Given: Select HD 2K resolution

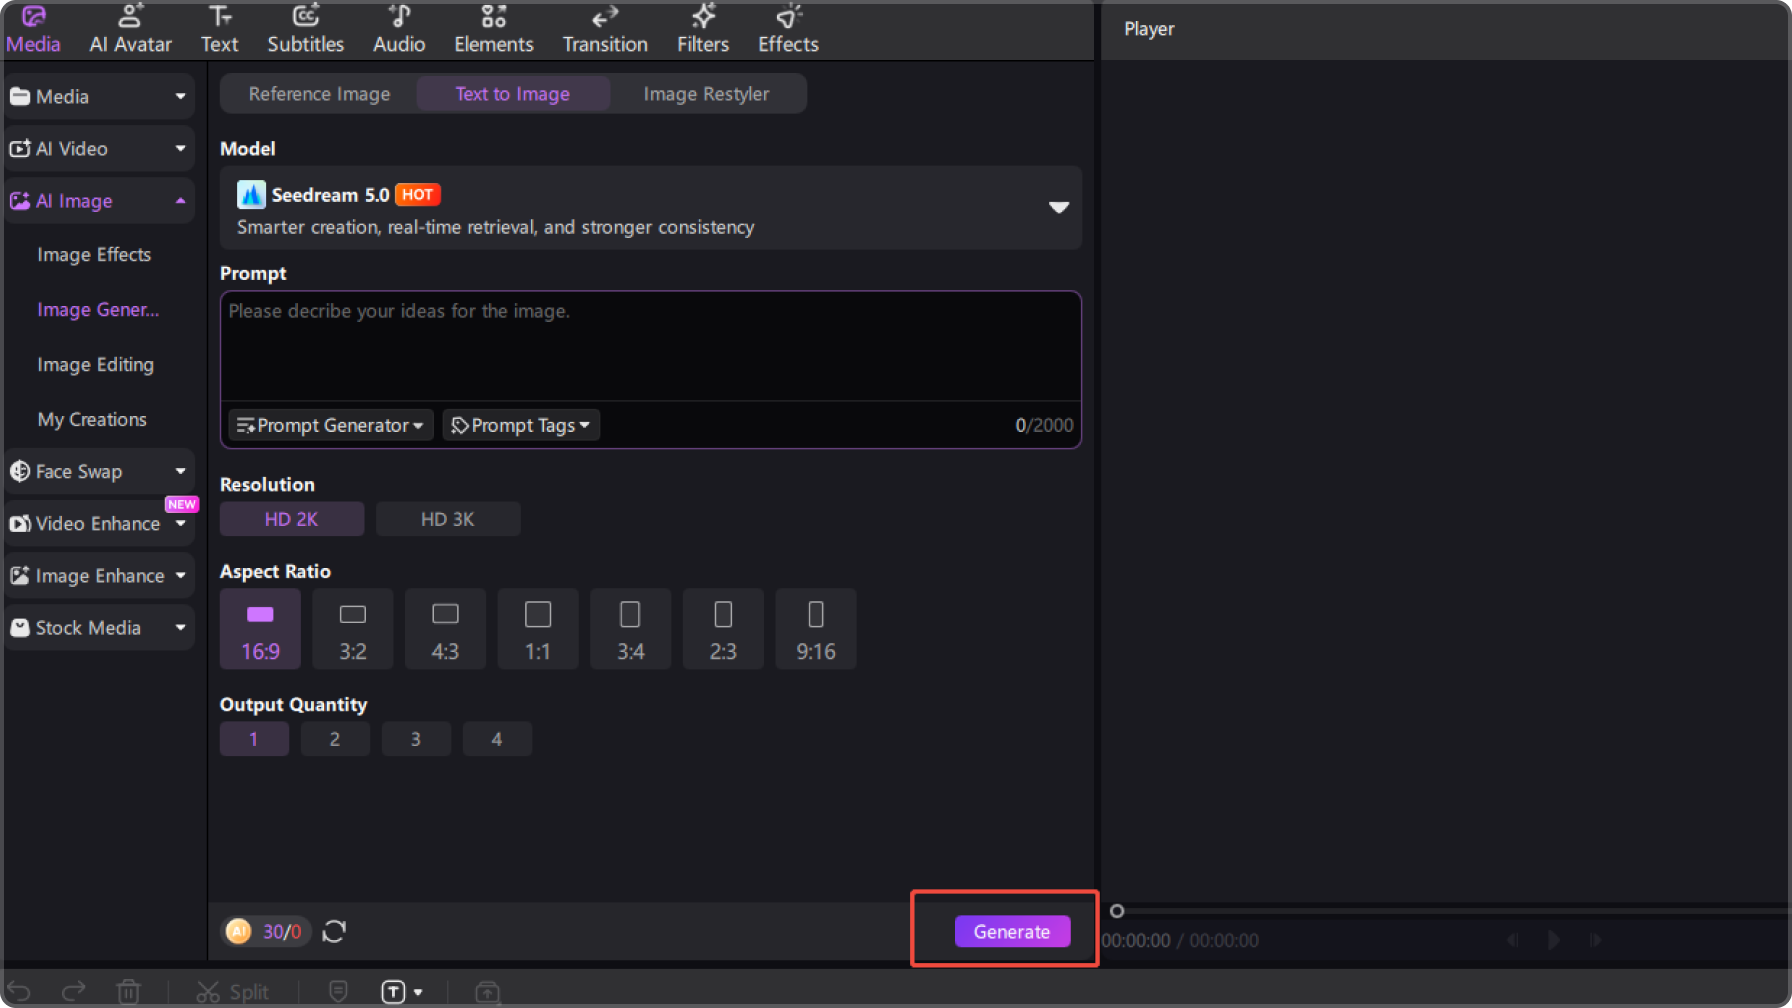Looking at the screenshot, I should tap(291, 519).
